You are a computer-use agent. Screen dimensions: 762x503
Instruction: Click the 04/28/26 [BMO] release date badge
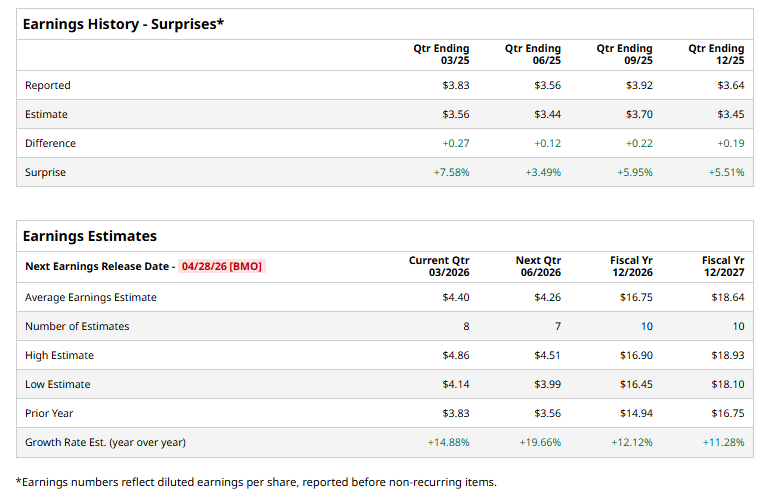(x=221, y=267)
